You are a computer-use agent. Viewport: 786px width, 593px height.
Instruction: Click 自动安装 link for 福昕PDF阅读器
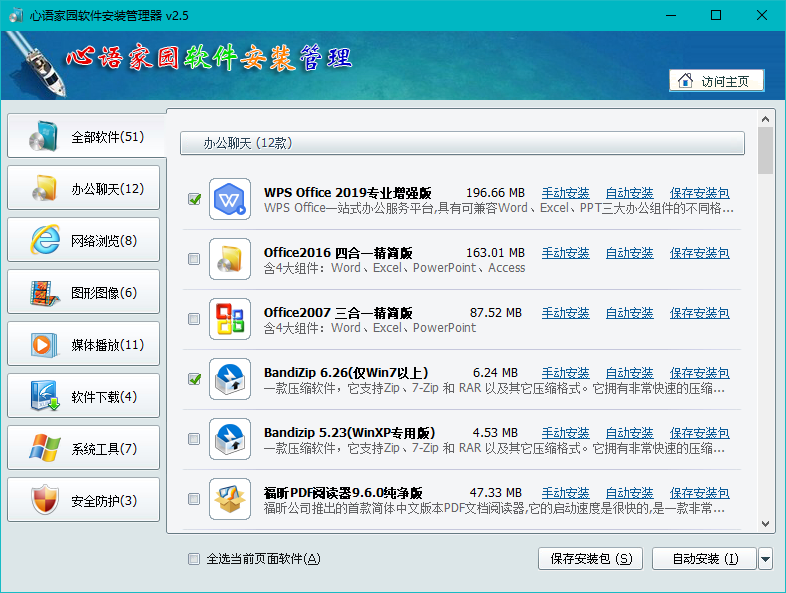[x=630, y=493]
